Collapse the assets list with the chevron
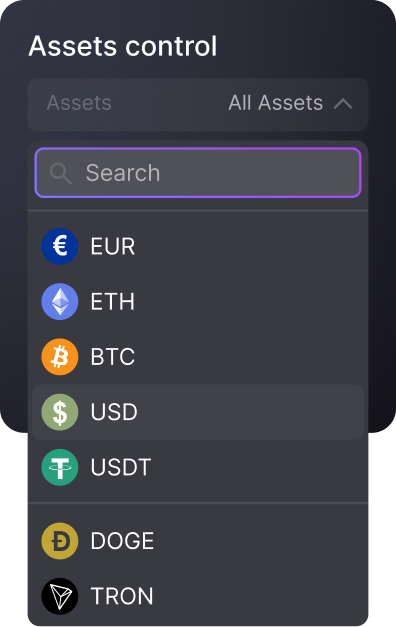Image resolution: width=396 pixels, height=627 pixels. coord(343,104)
